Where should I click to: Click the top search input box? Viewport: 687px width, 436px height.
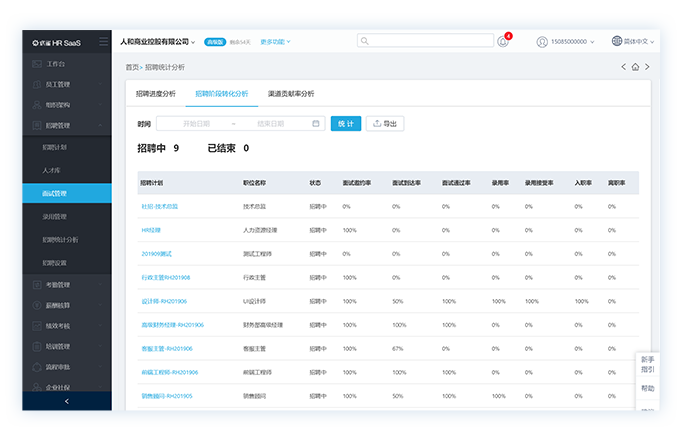(425, 40)
